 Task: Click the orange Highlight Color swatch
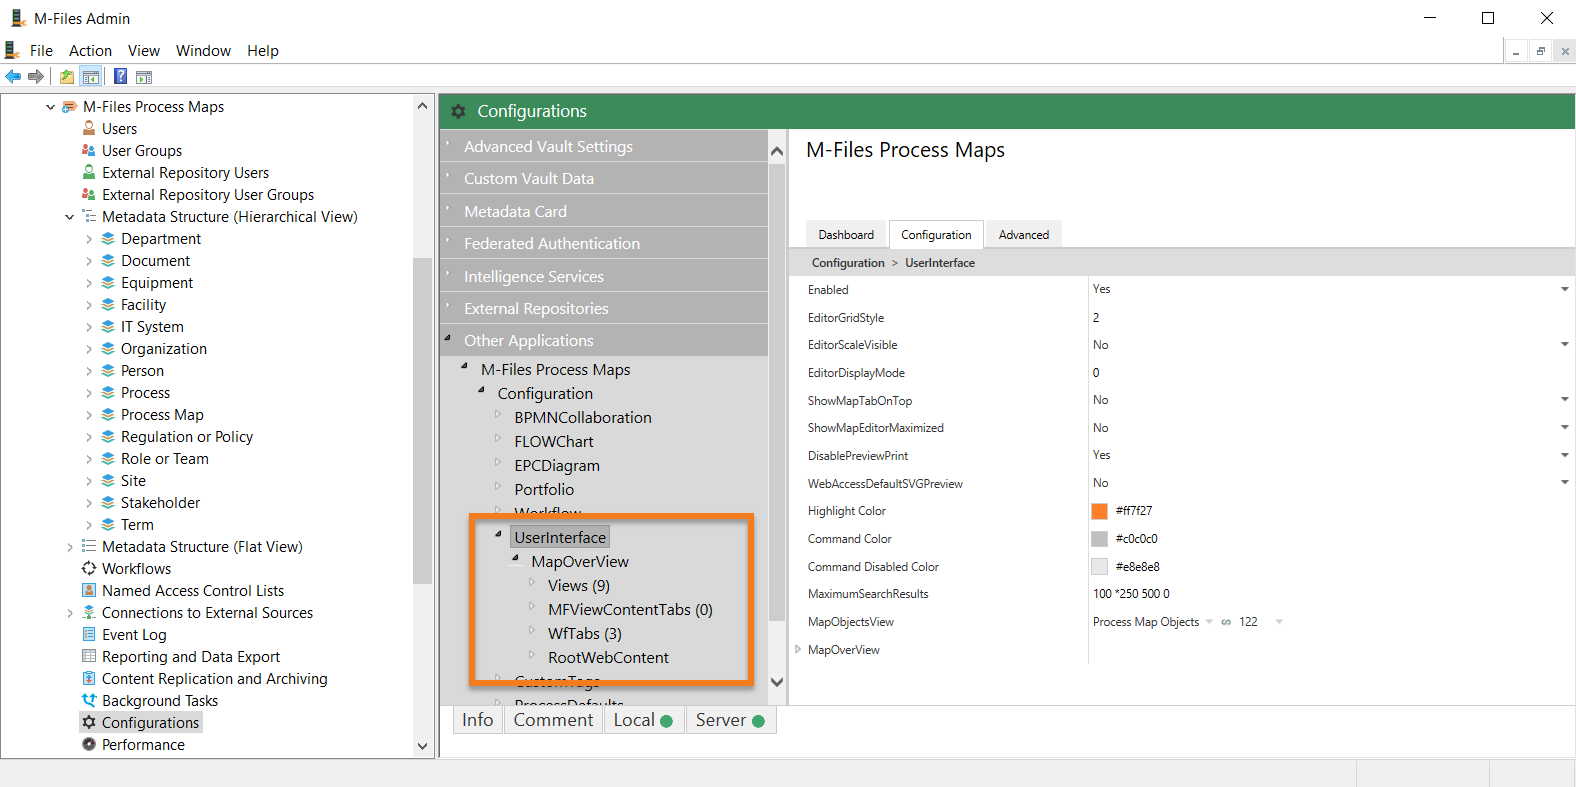click(1099, 511)
